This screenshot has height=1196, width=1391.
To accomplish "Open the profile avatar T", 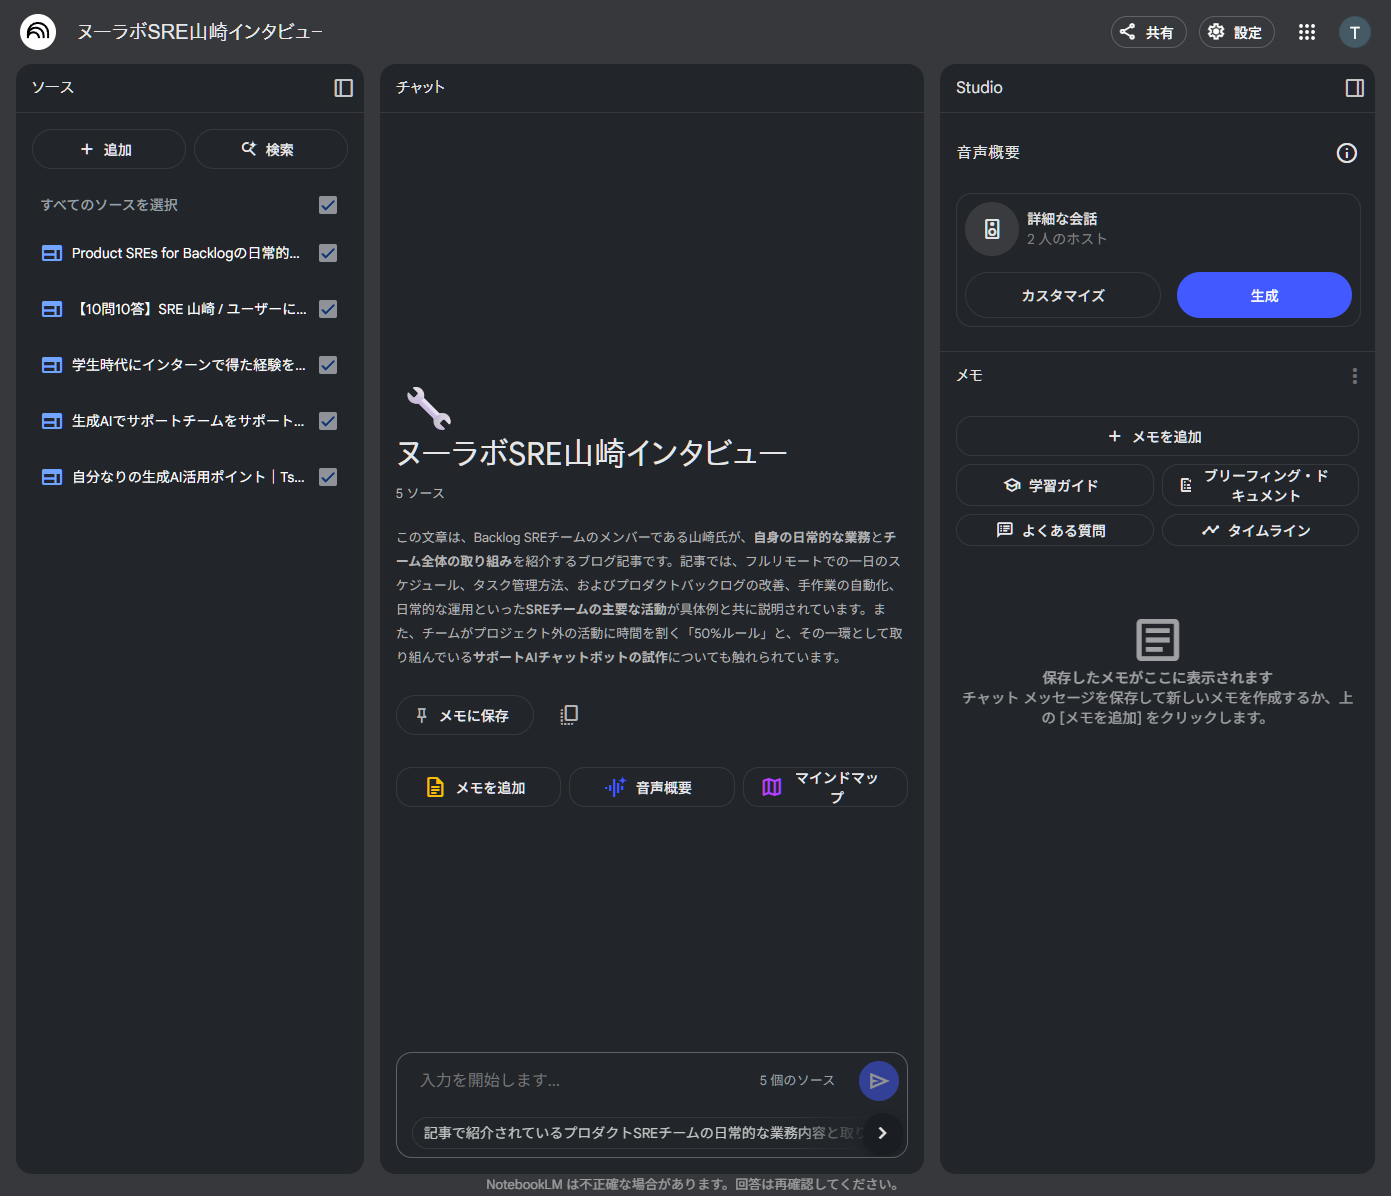I will pyautogui.click(x=1354, y=31).
